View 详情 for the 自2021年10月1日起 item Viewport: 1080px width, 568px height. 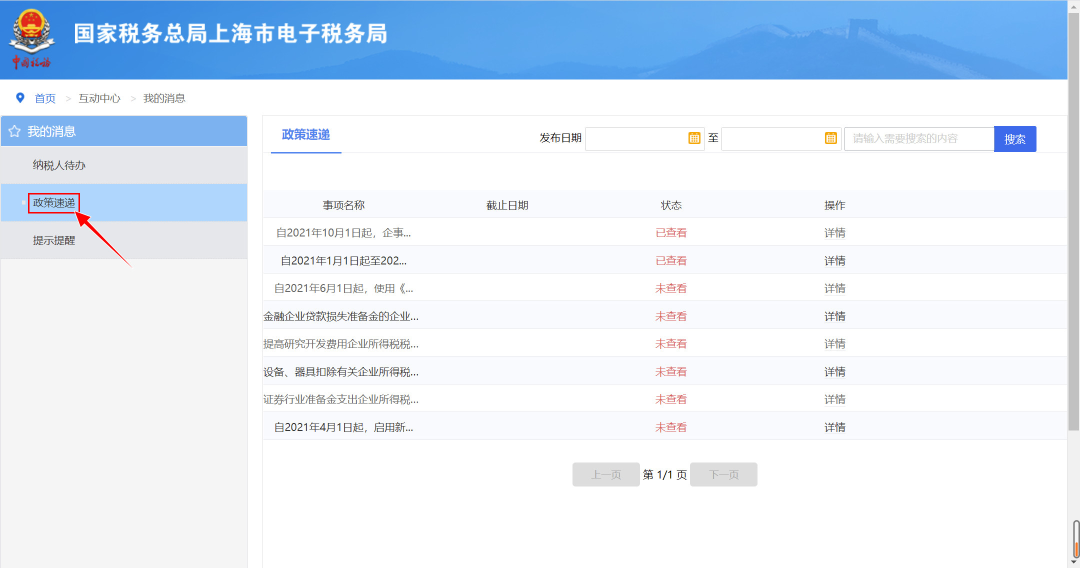pyautogui.click(x=834, y=233)
